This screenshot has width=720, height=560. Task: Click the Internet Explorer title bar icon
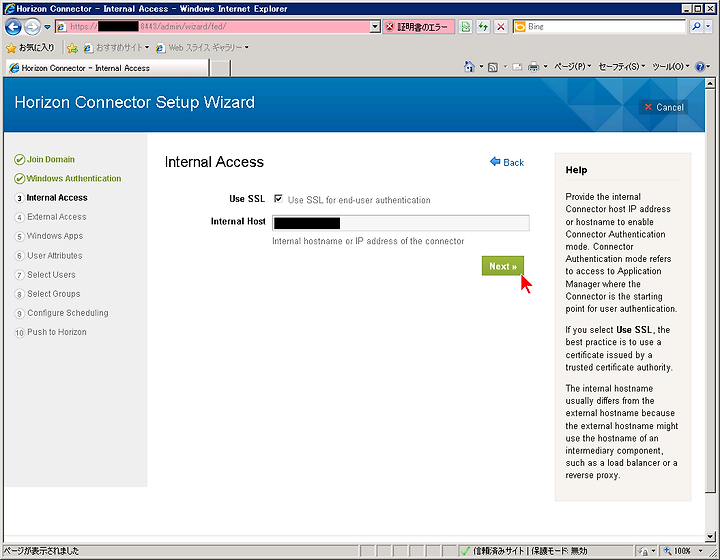coord(9,8)
